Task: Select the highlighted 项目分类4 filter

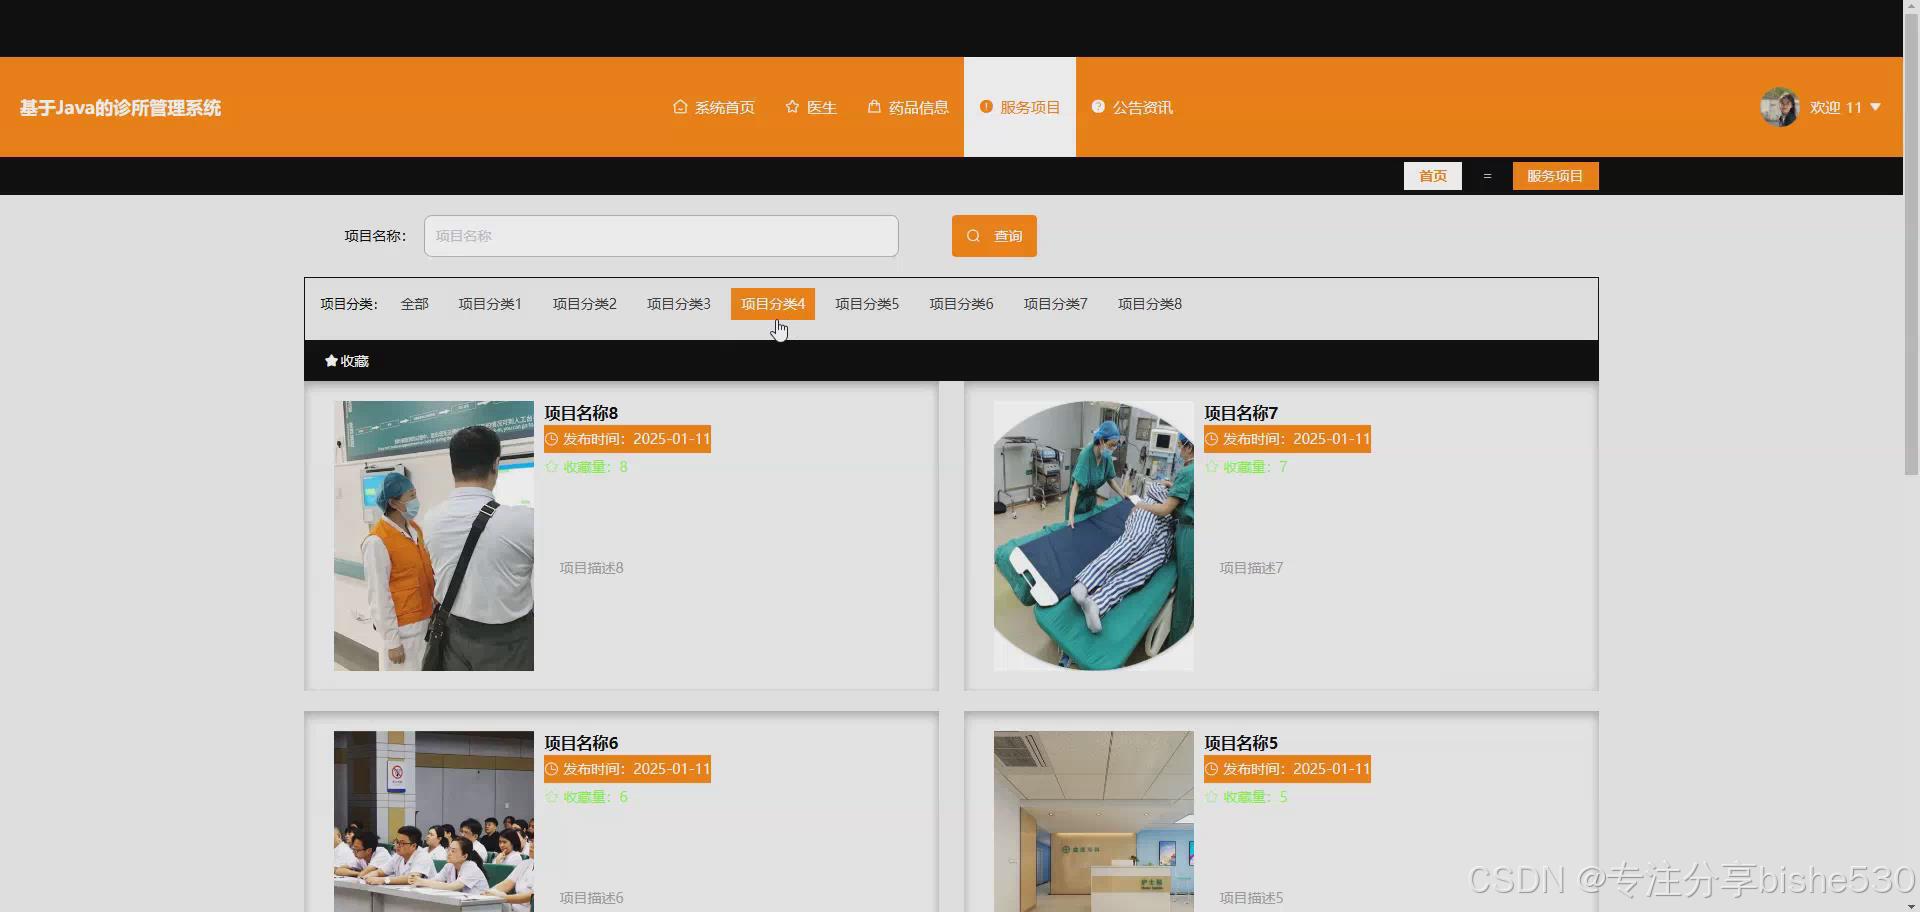Action: pos(773,304)
